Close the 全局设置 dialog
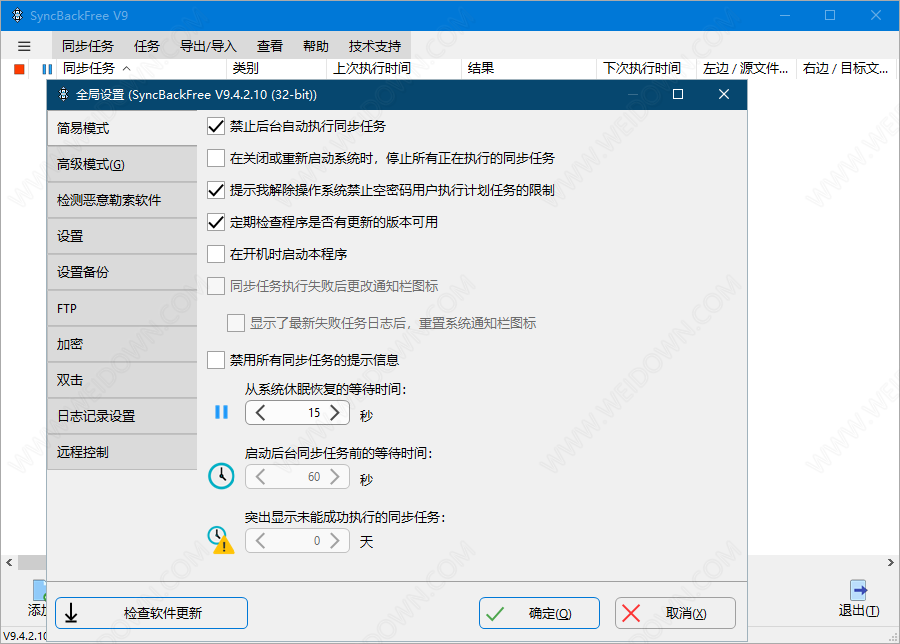This screenshot has width=900, height=644. click(724, 94)
